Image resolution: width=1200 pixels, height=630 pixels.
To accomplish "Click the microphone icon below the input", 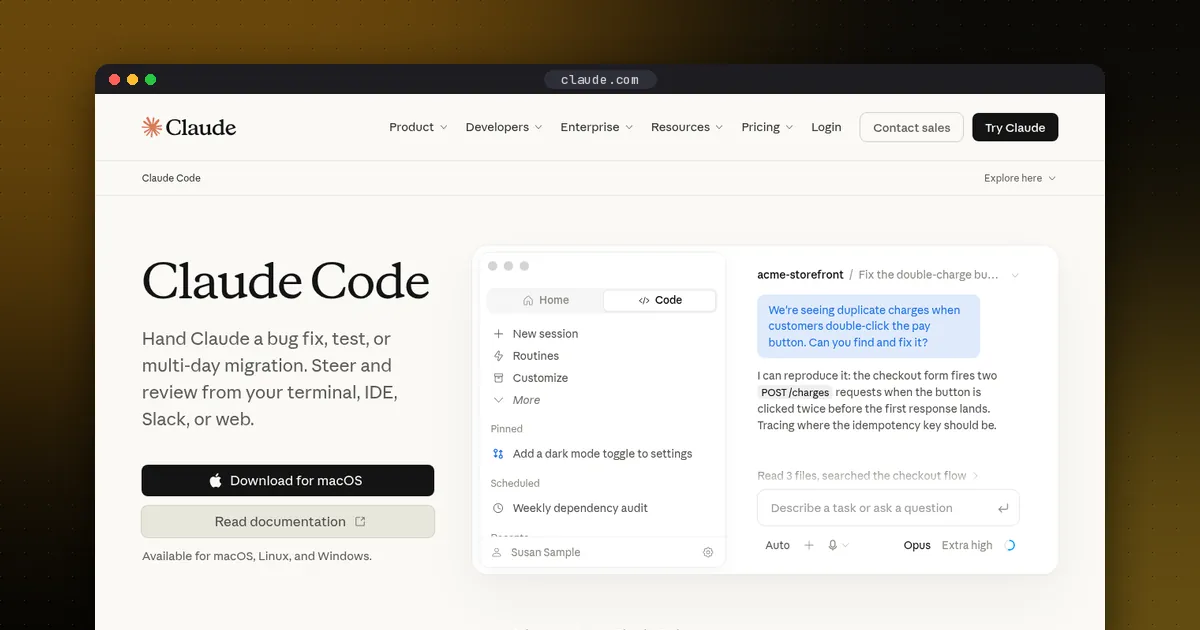I will pos(832,545).
